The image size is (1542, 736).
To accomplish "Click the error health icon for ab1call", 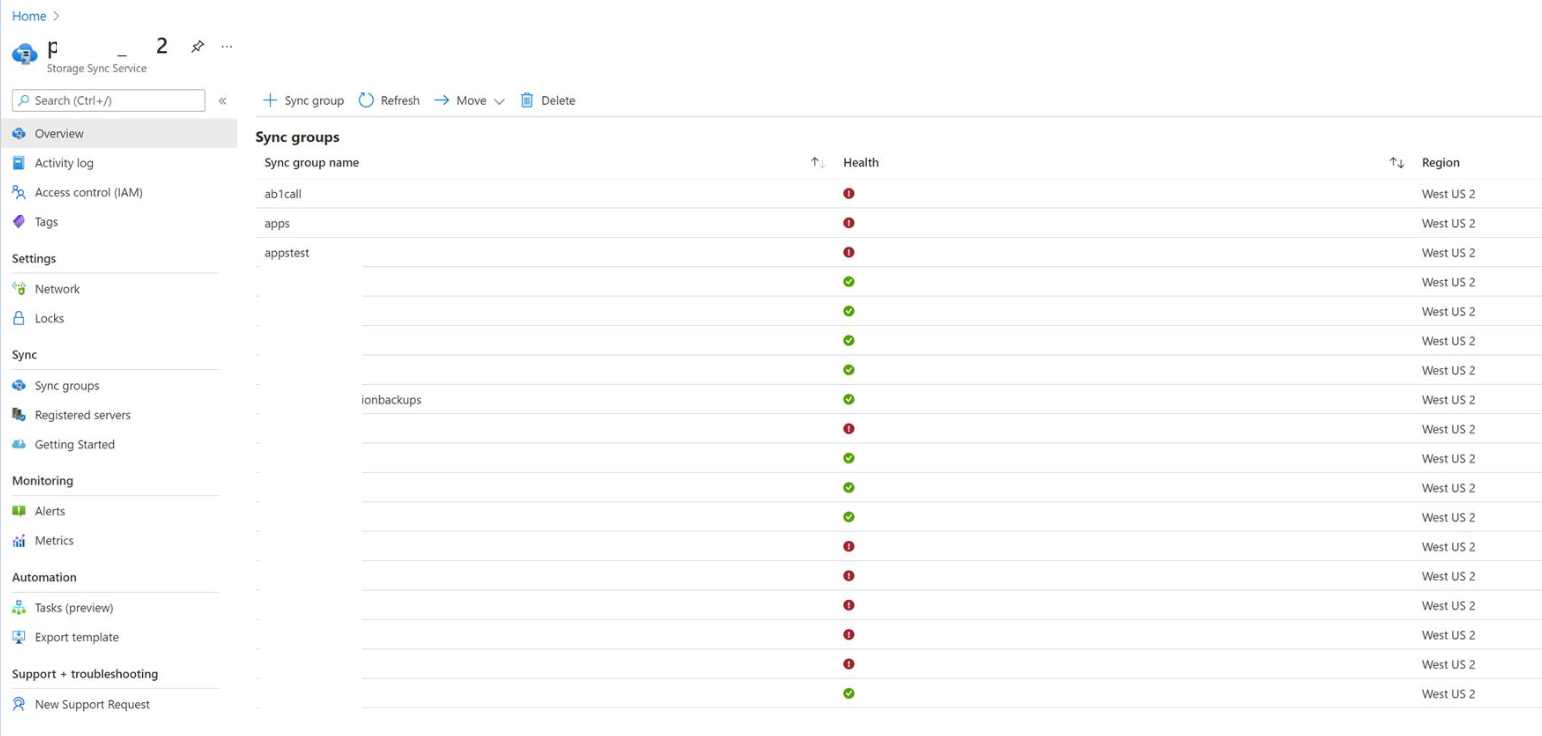I will coord(849,193).
